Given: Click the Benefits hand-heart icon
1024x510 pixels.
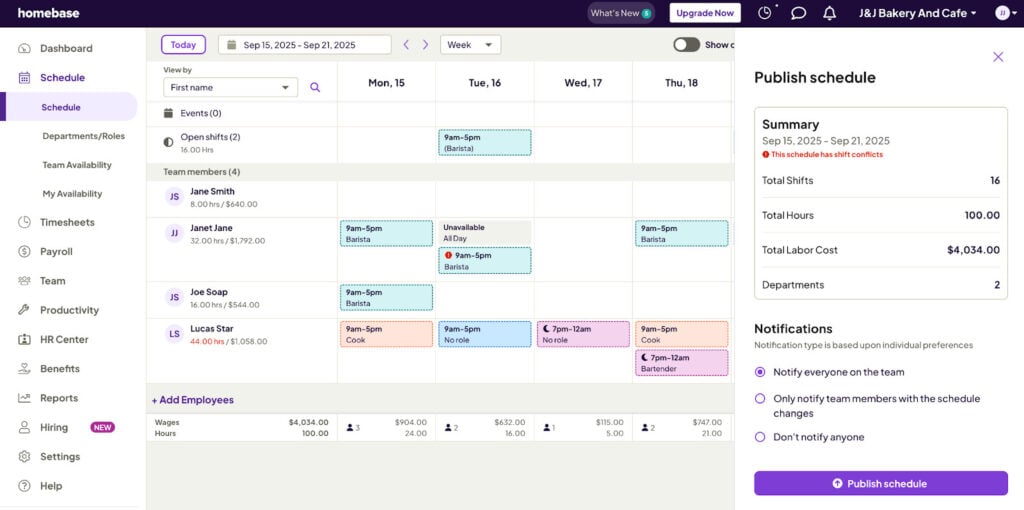Looking at the screenshot, I should click(x=24, y=369).
